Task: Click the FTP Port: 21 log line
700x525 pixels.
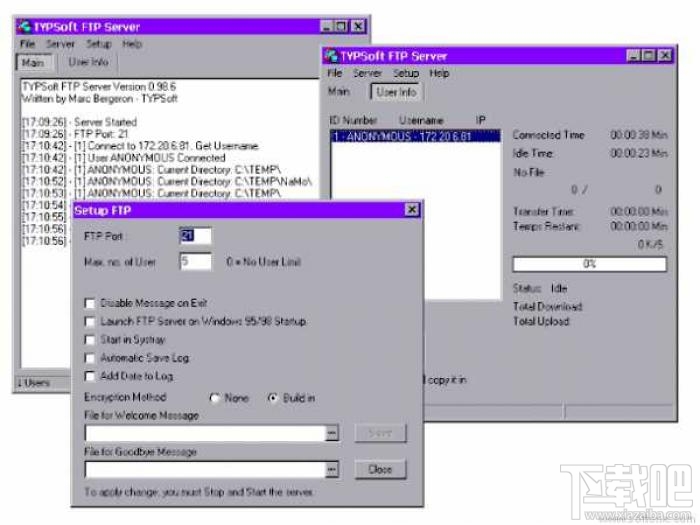Action: coord(75,133)
